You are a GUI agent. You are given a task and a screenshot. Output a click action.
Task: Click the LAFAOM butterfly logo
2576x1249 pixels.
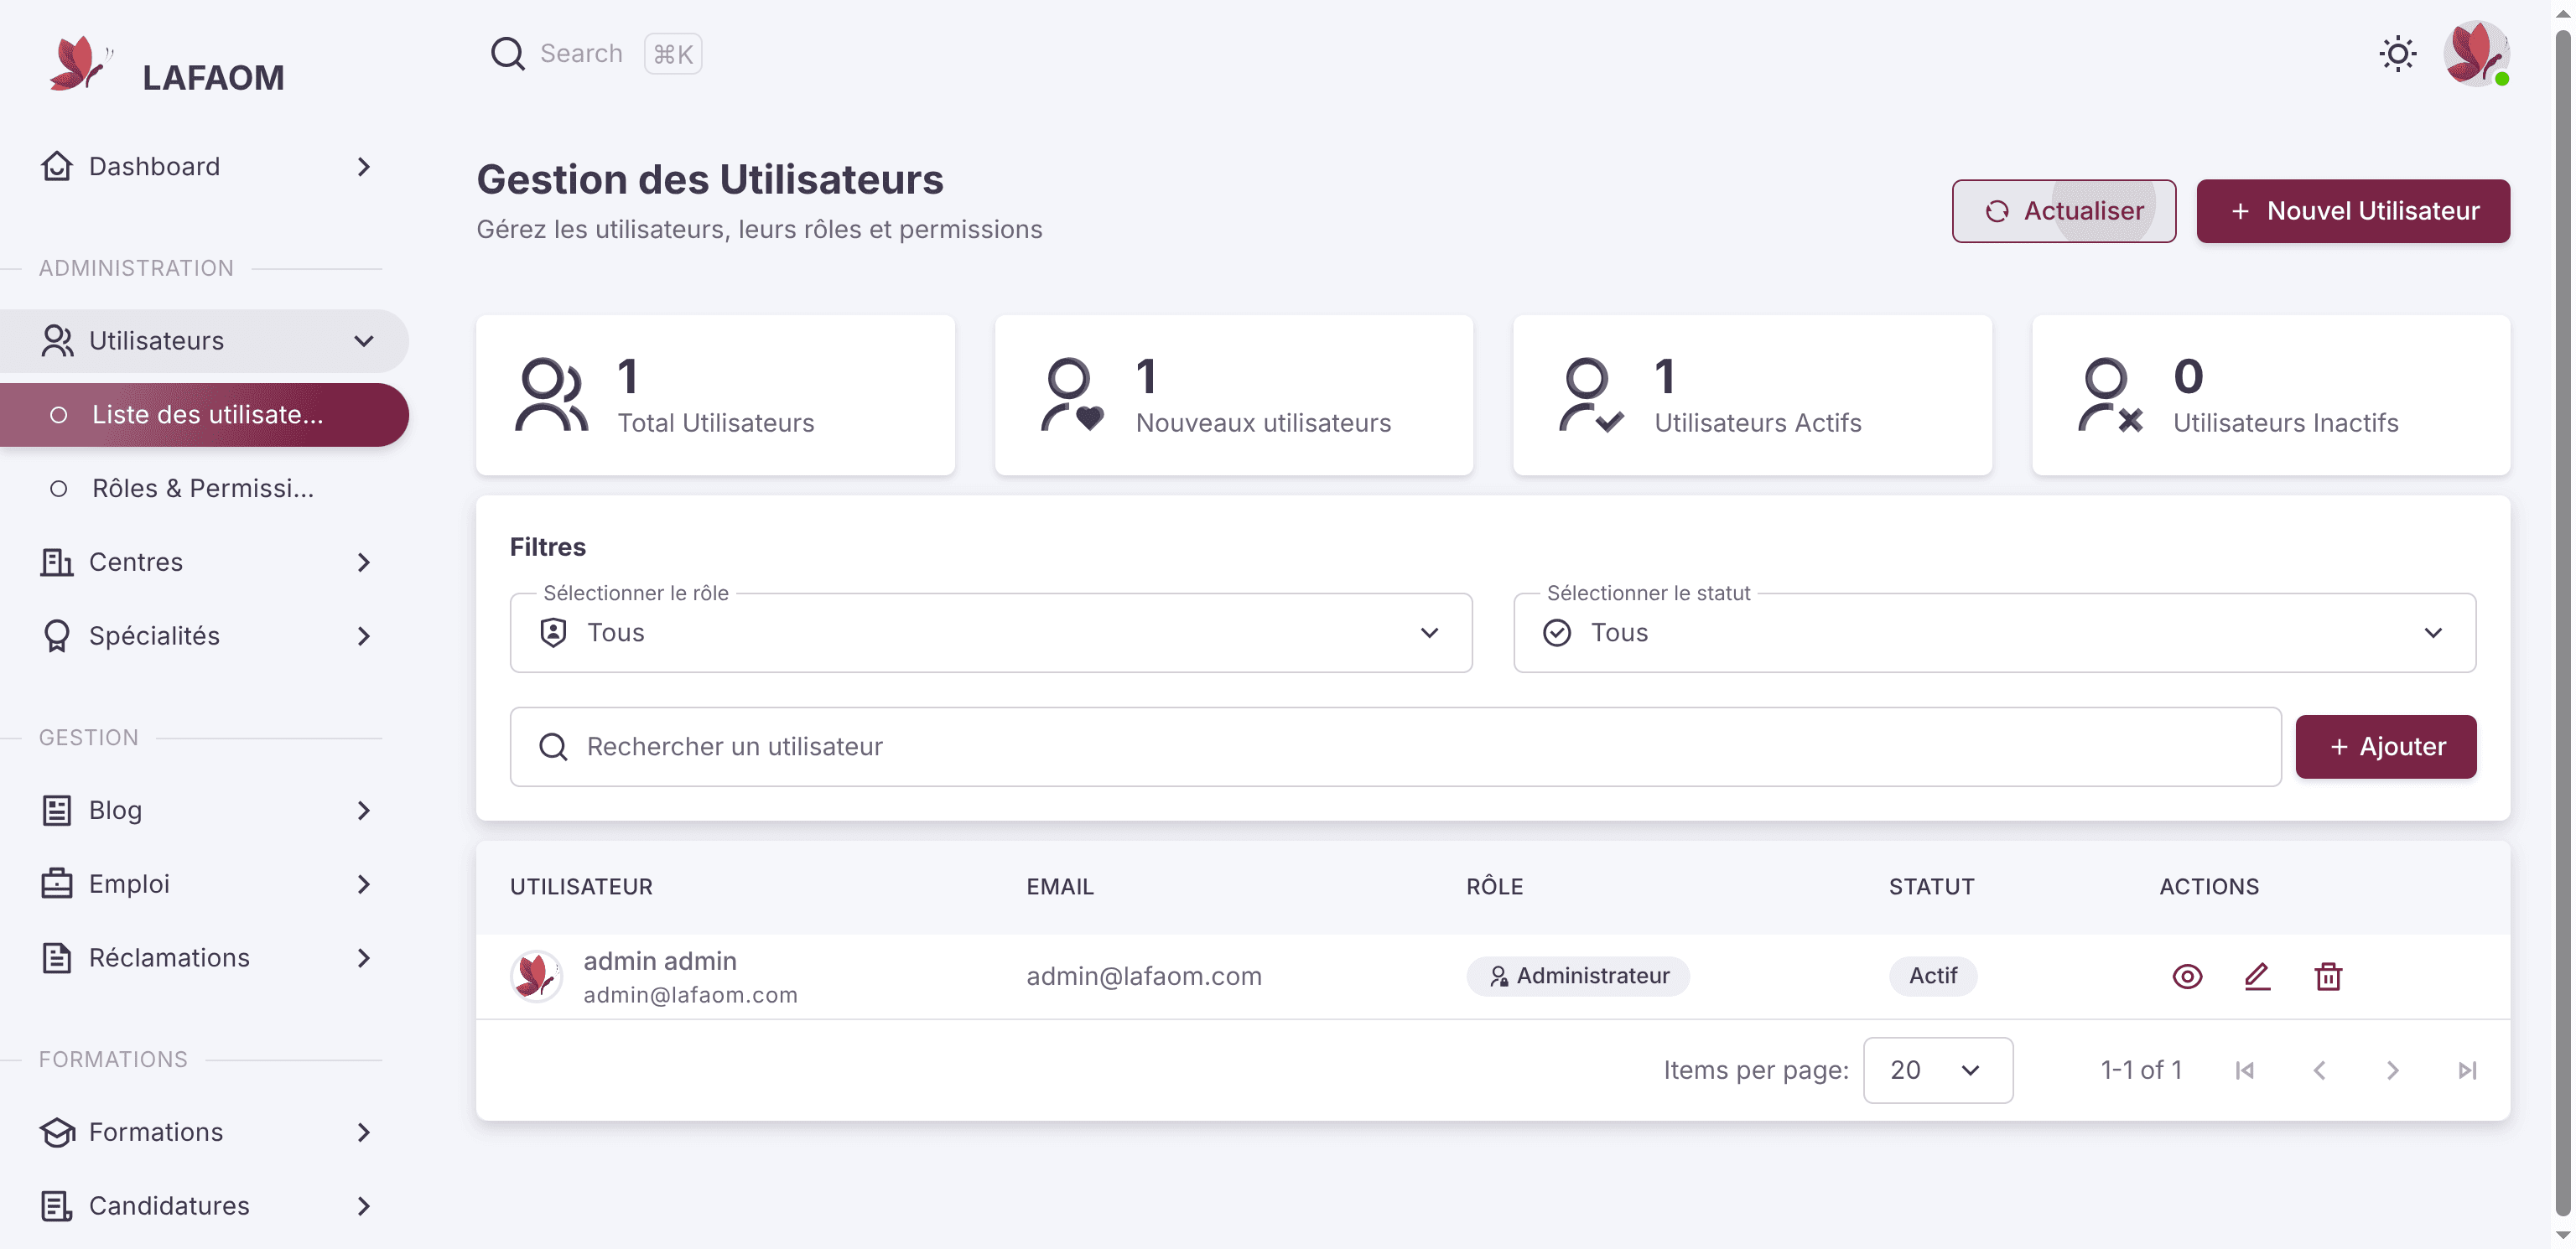click(x=80, y=65)
